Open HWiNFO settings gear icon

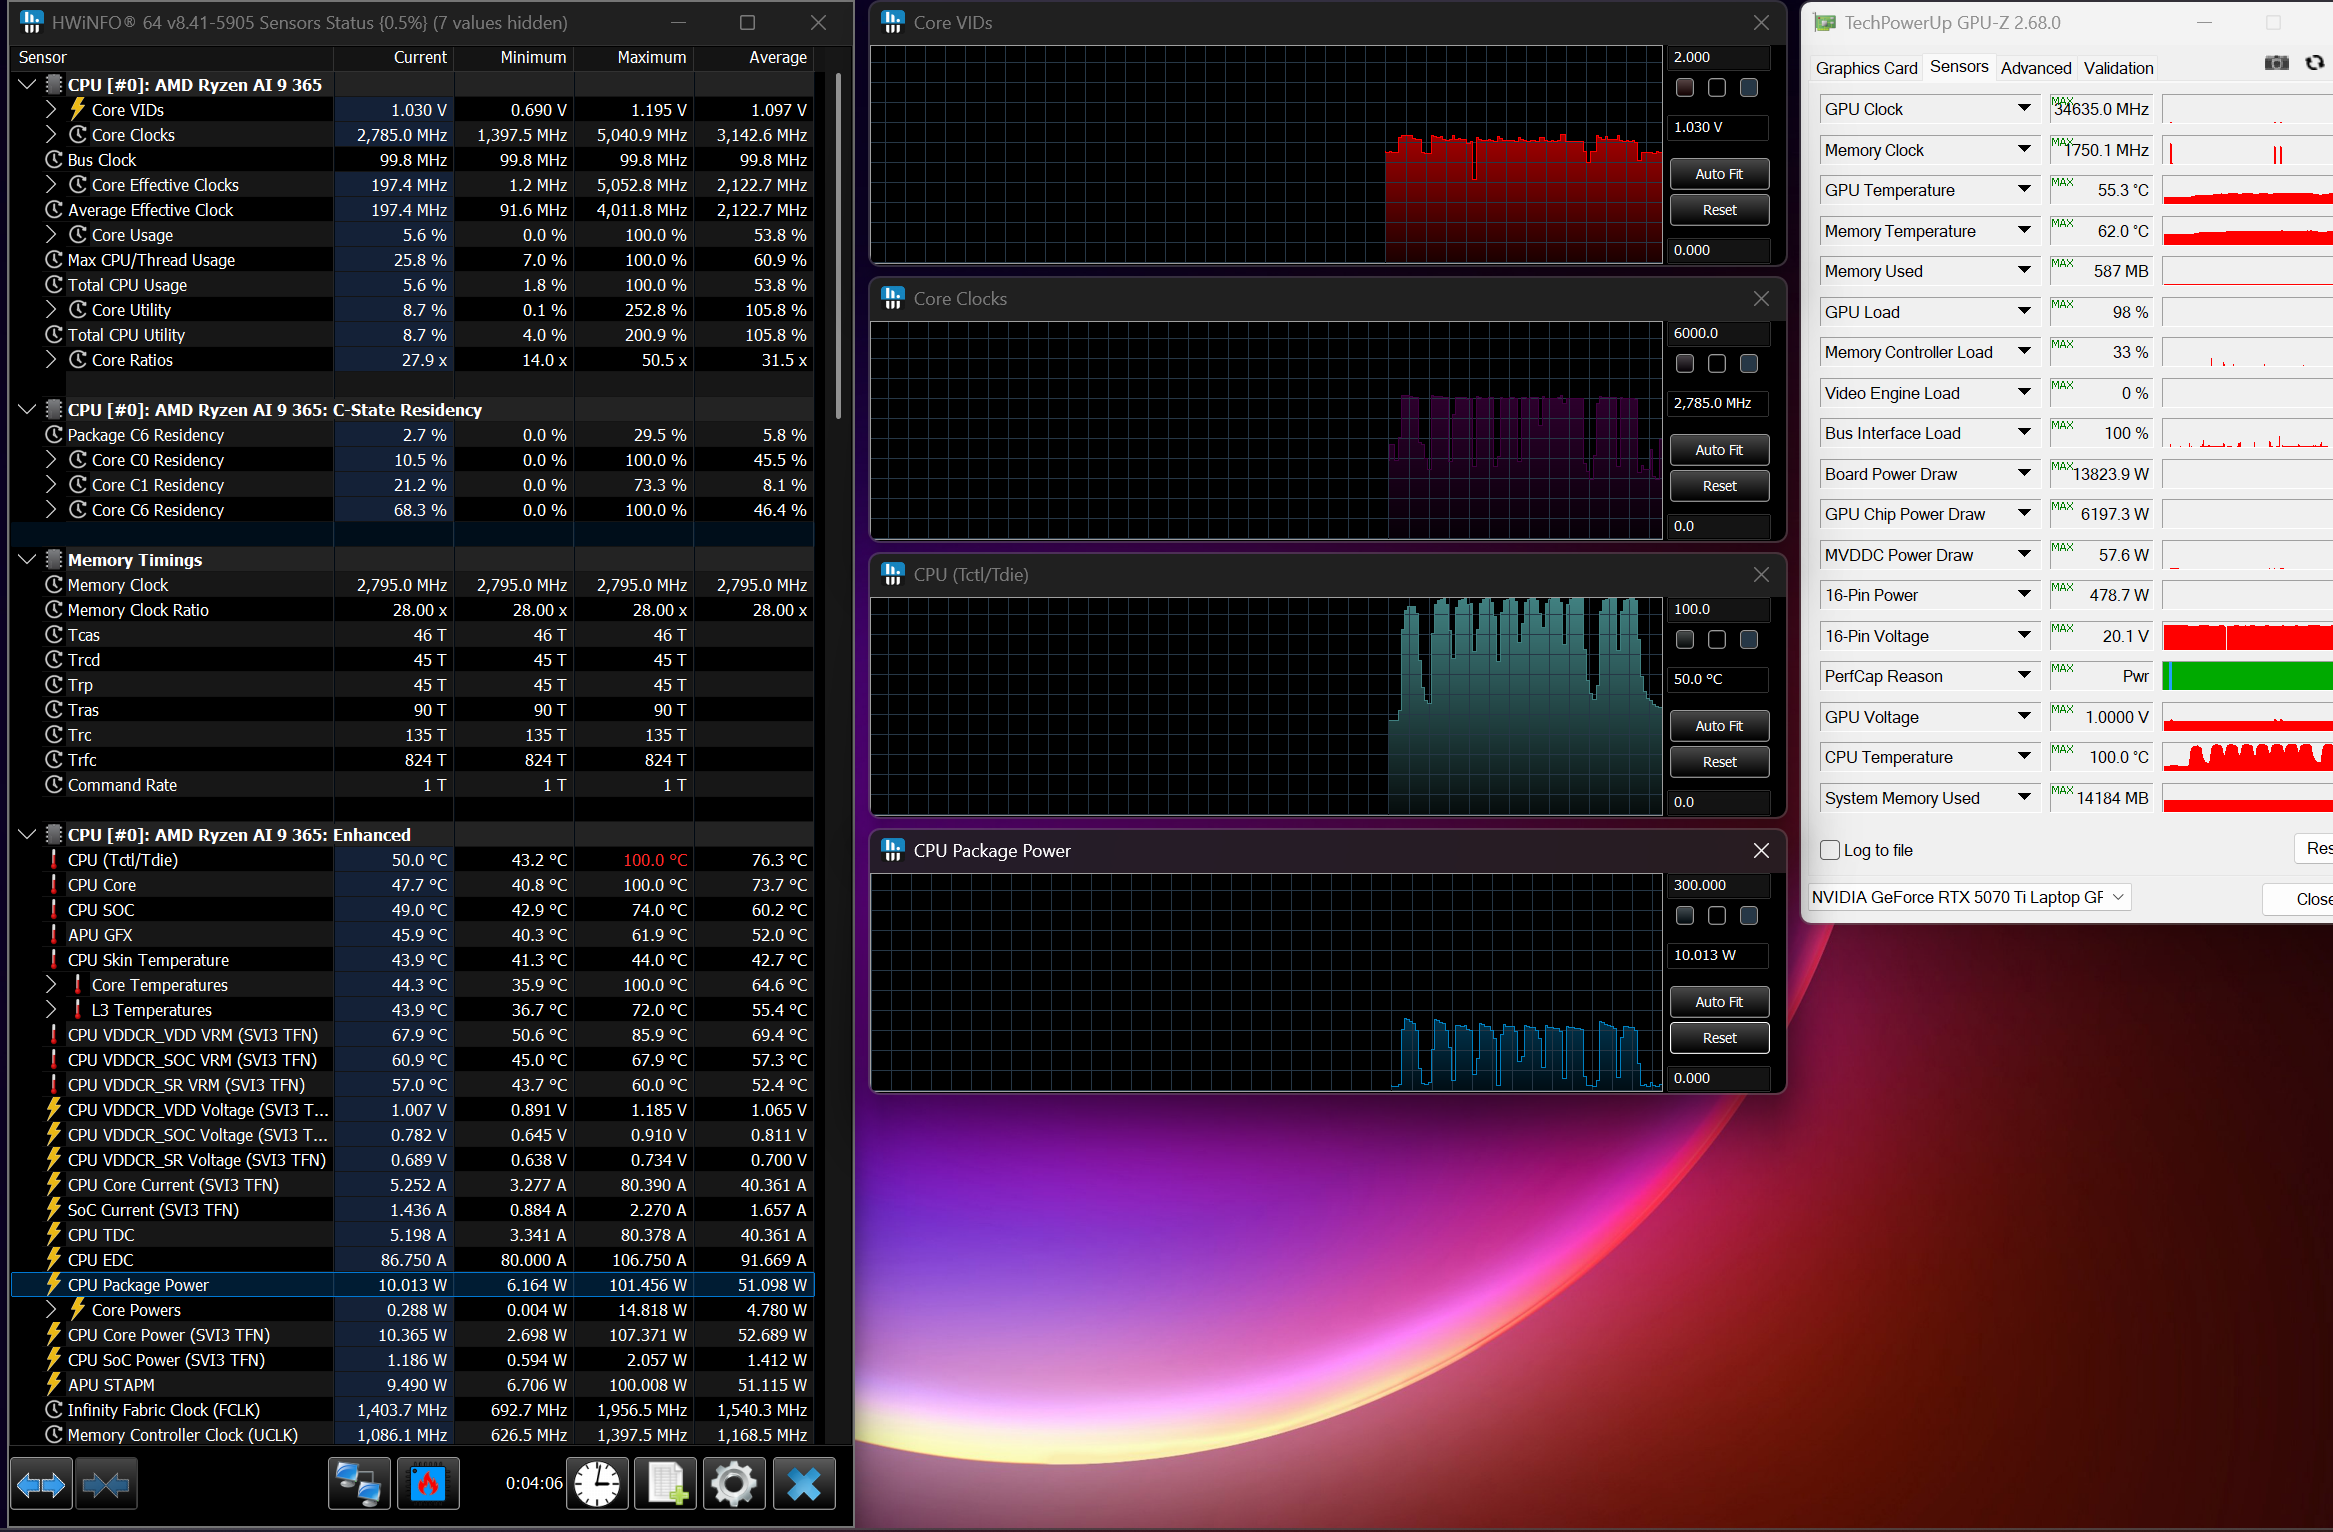coord(734,1485)
